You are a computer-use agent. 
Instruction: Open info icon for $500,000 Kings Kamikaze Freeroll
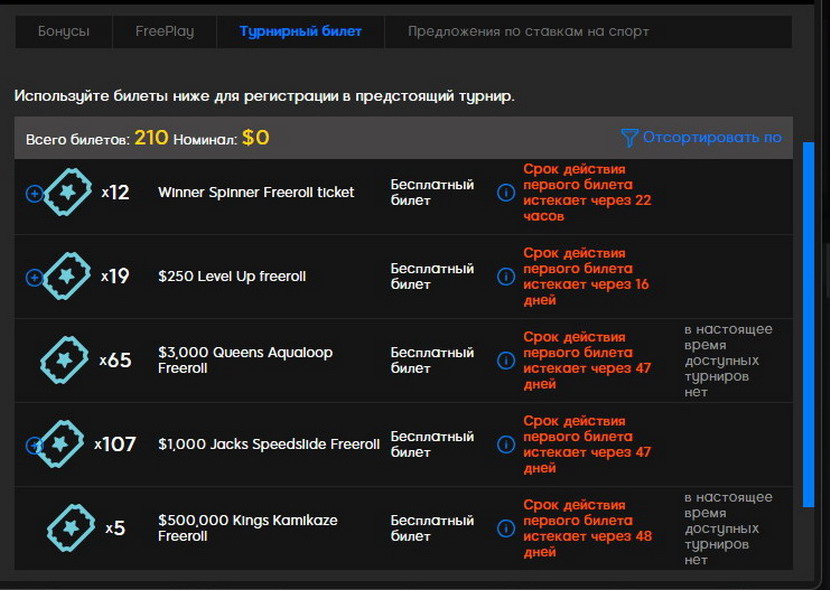(506, 529)
